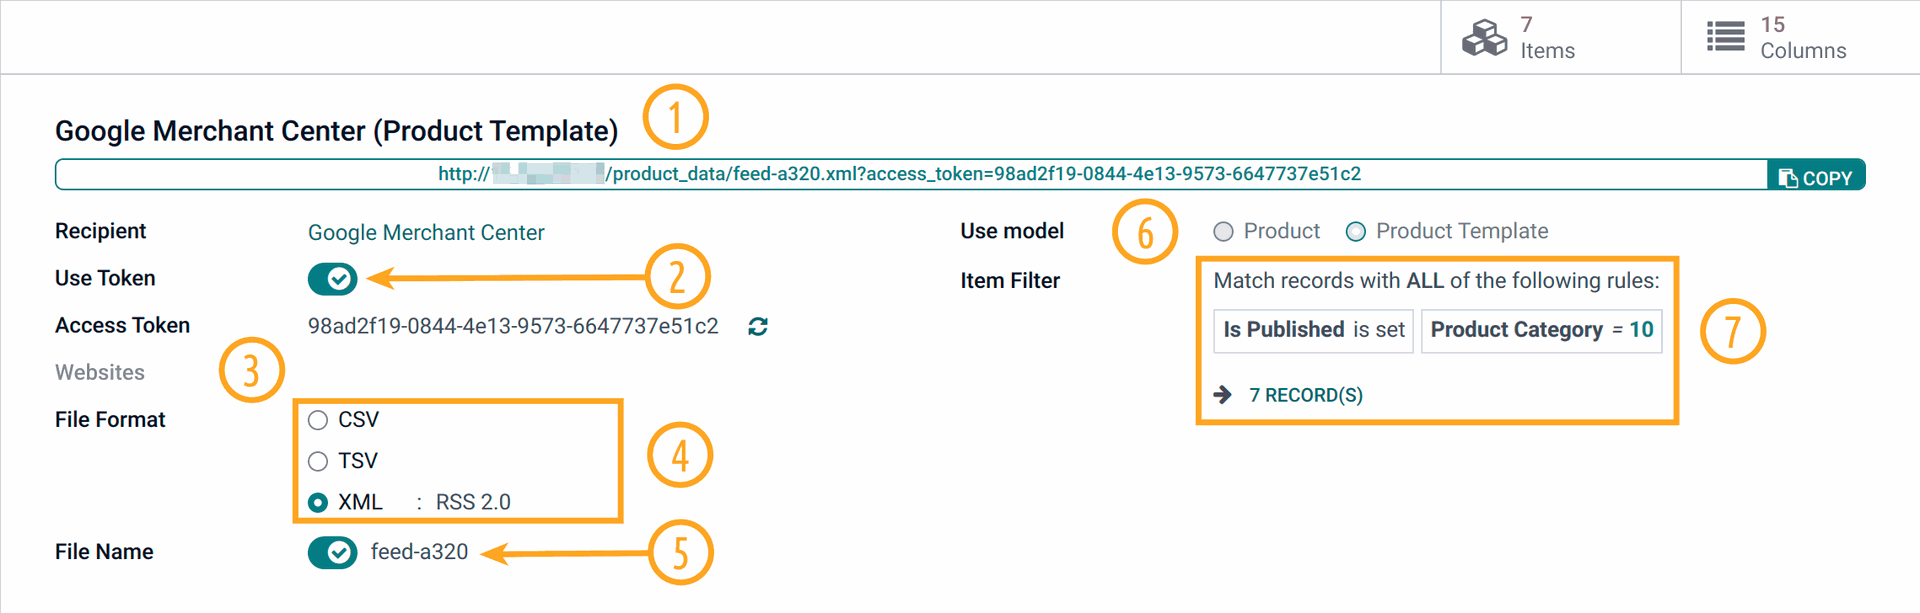This screenshot has width=1920, height=613.
Task: Click the feed-a320 file name value
Action: pos(419,552)
